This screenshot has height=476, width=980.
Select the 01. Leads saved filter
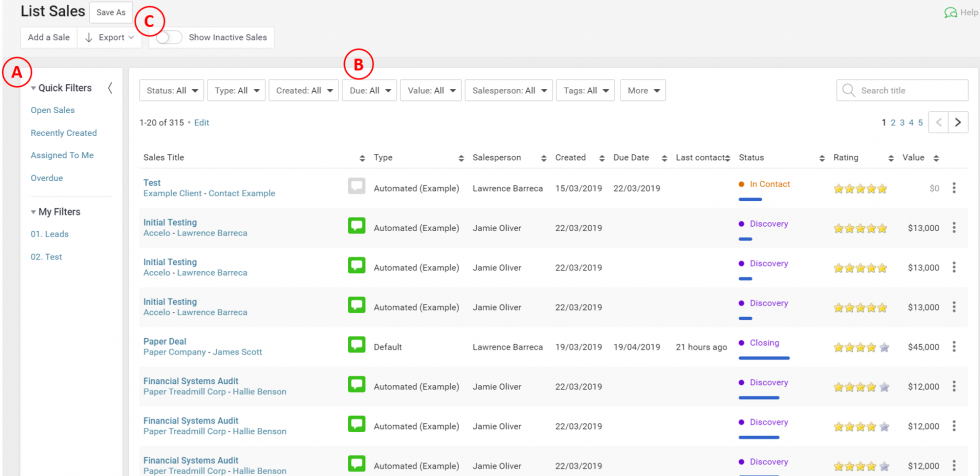pyautogui.click(x=49, y=234)
